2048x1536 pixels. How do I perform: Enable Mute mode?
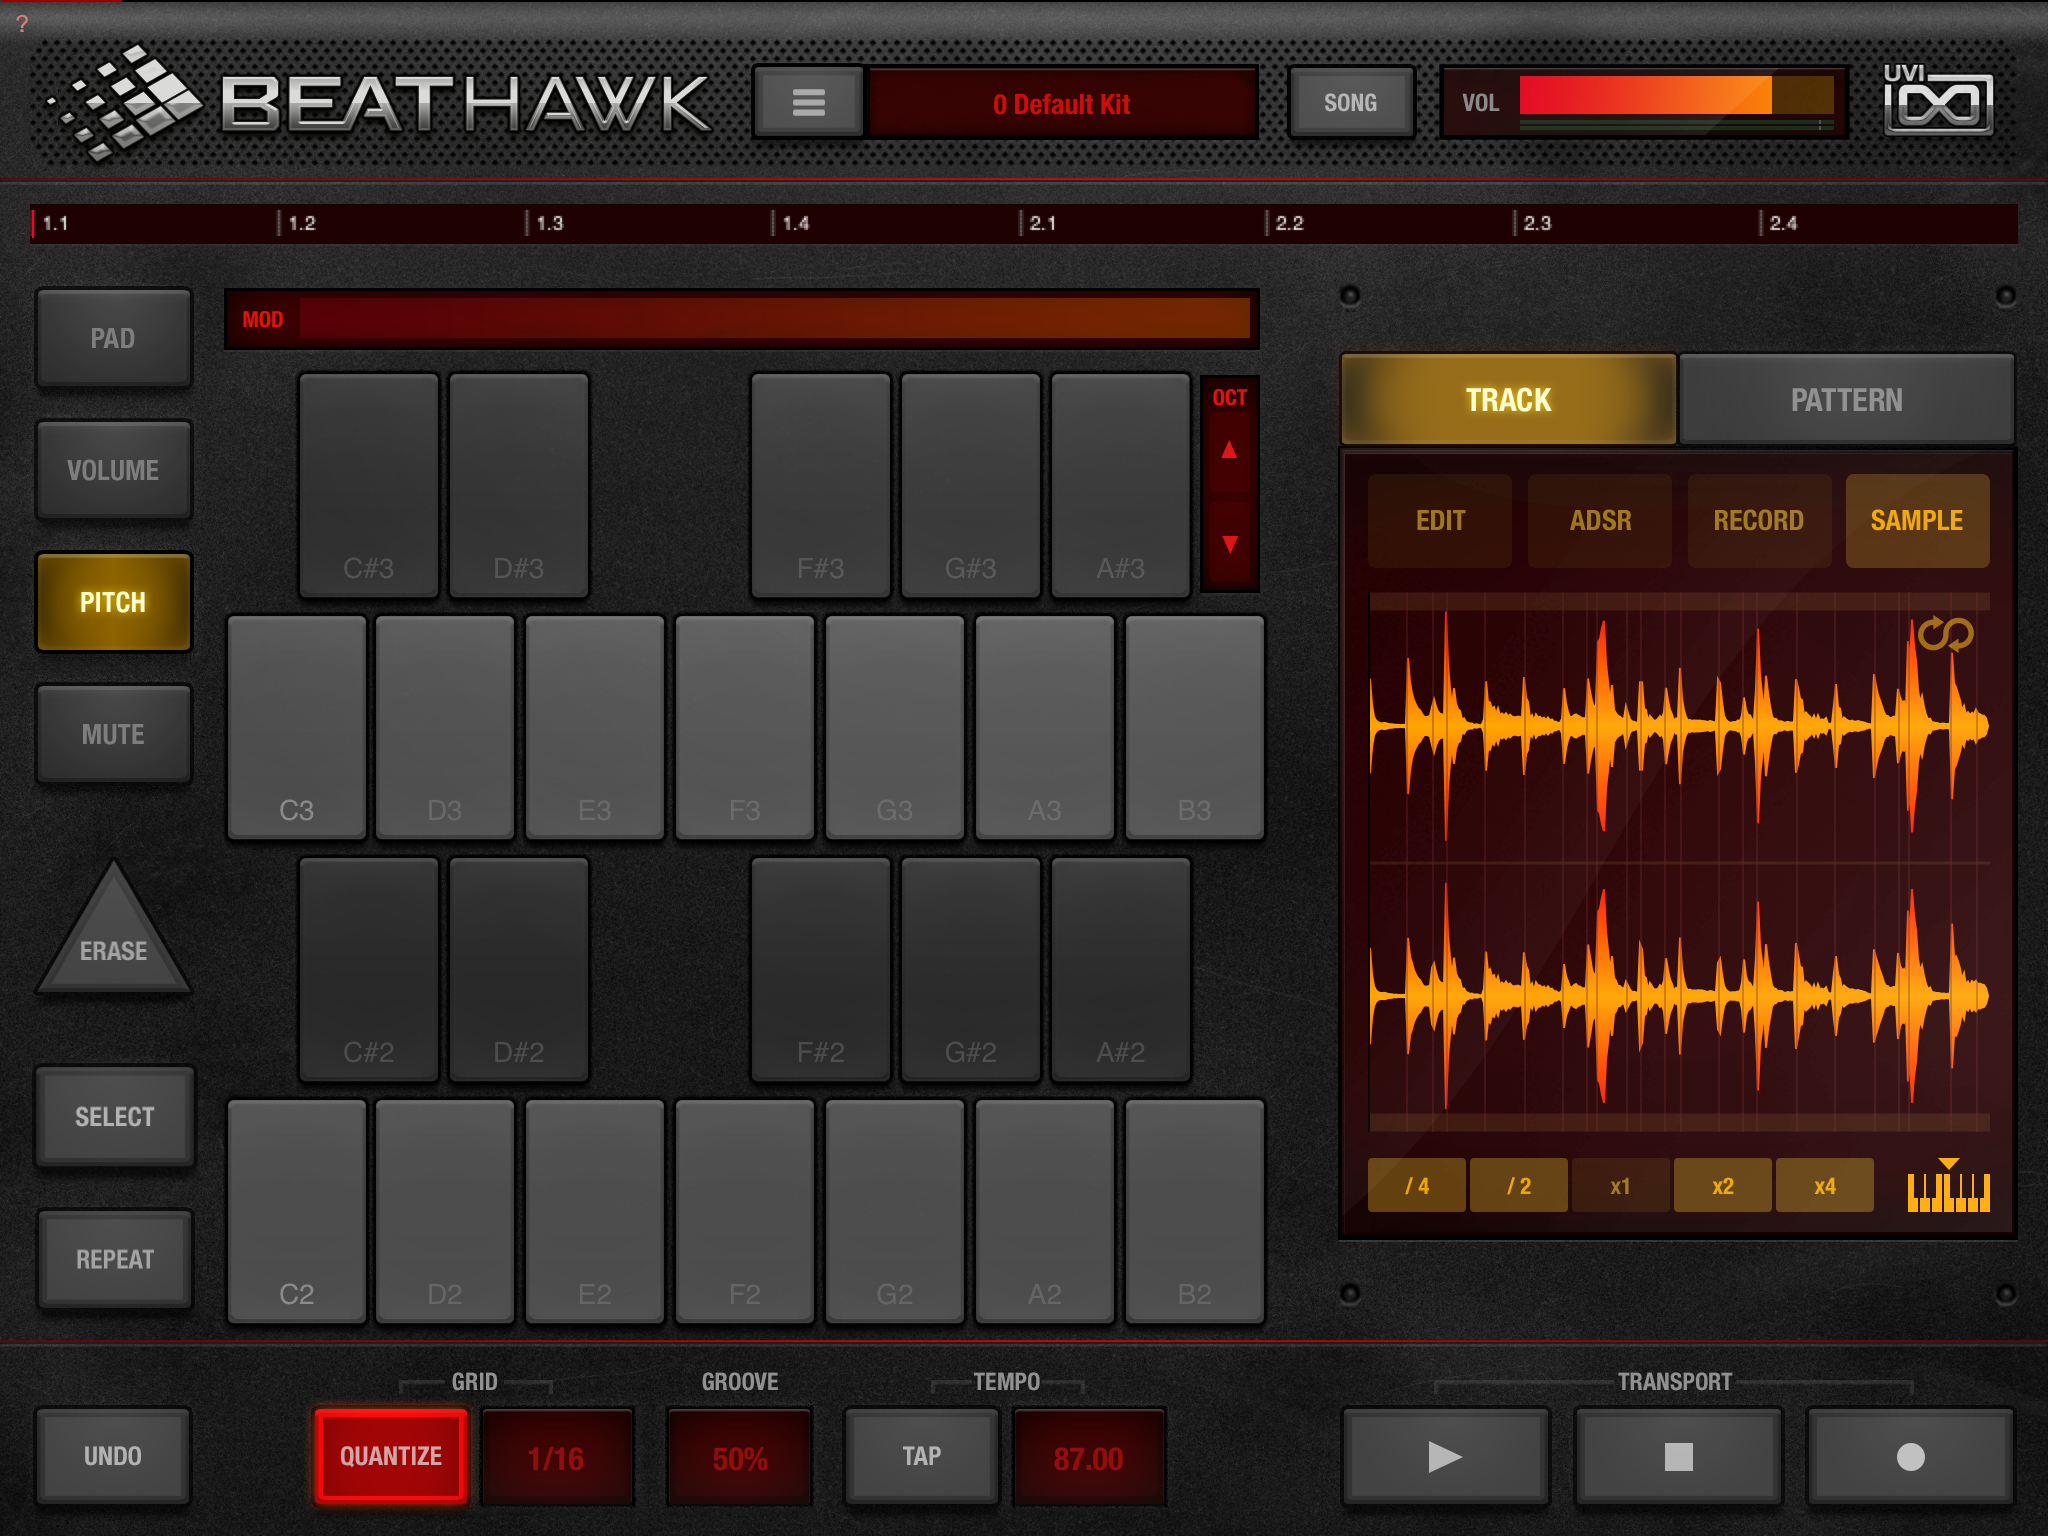[x=113, y=734]
